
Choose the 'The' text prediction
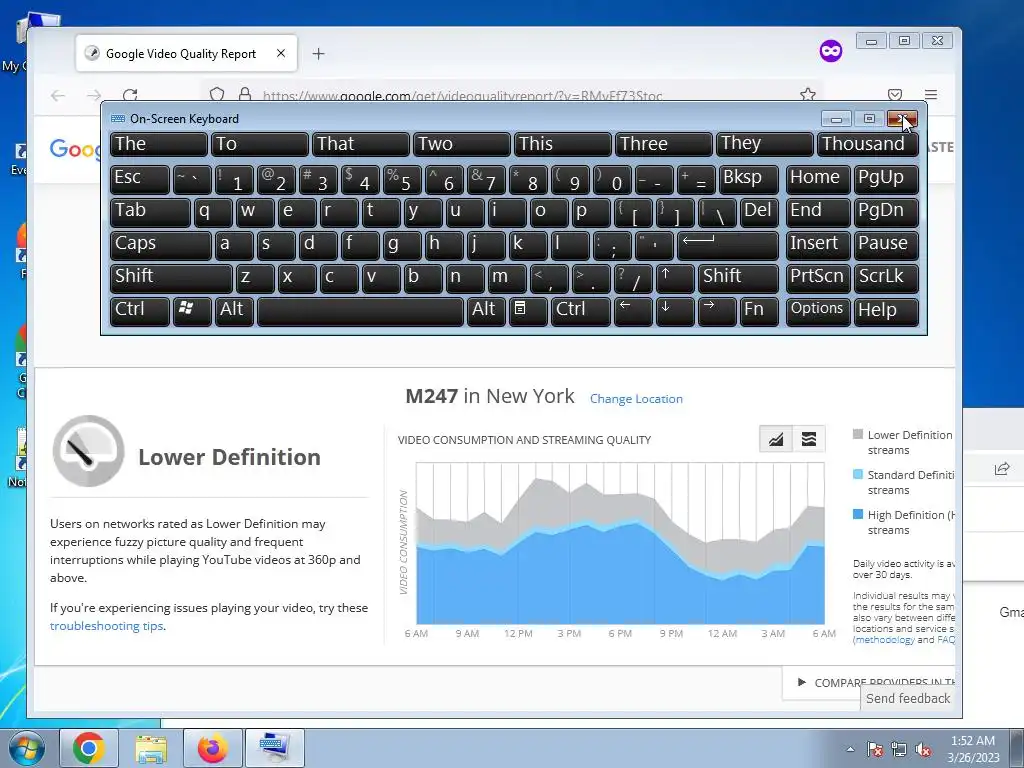click(x=159, y=145)
